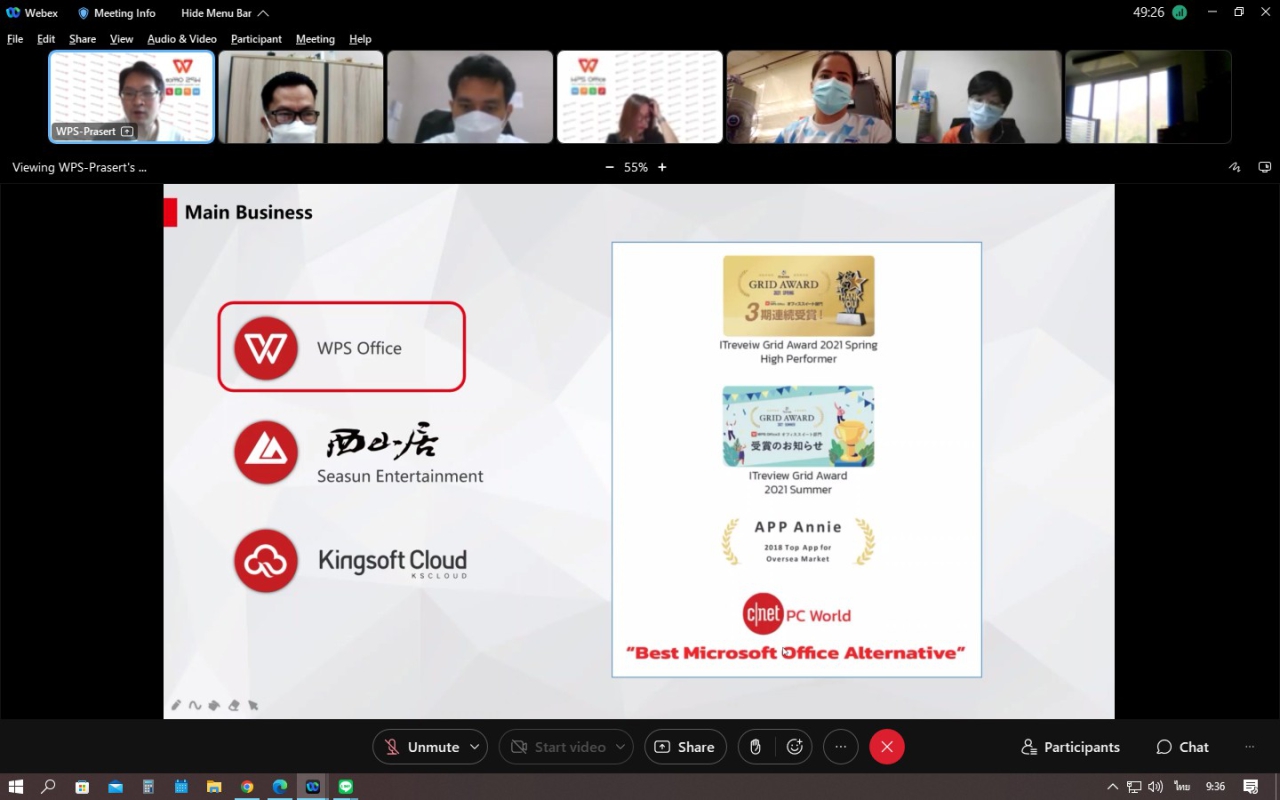The width and height of the screenshot is (1280, 800).
Task: Click the WPS Office logo on slide
Action: [x=266, y=348]
